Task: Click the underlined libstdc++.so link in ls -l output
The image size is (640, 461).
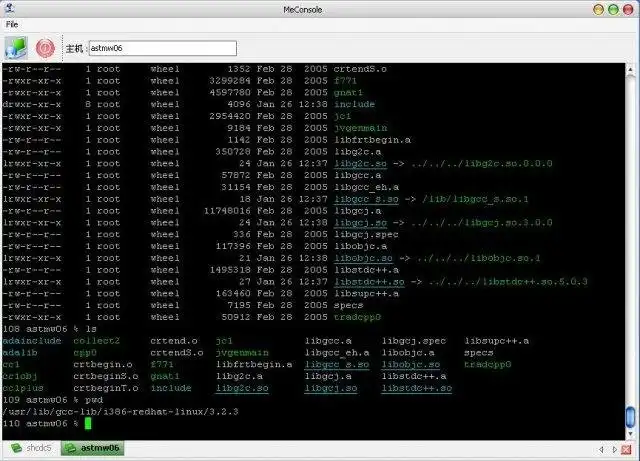Action: pos(369,282)
